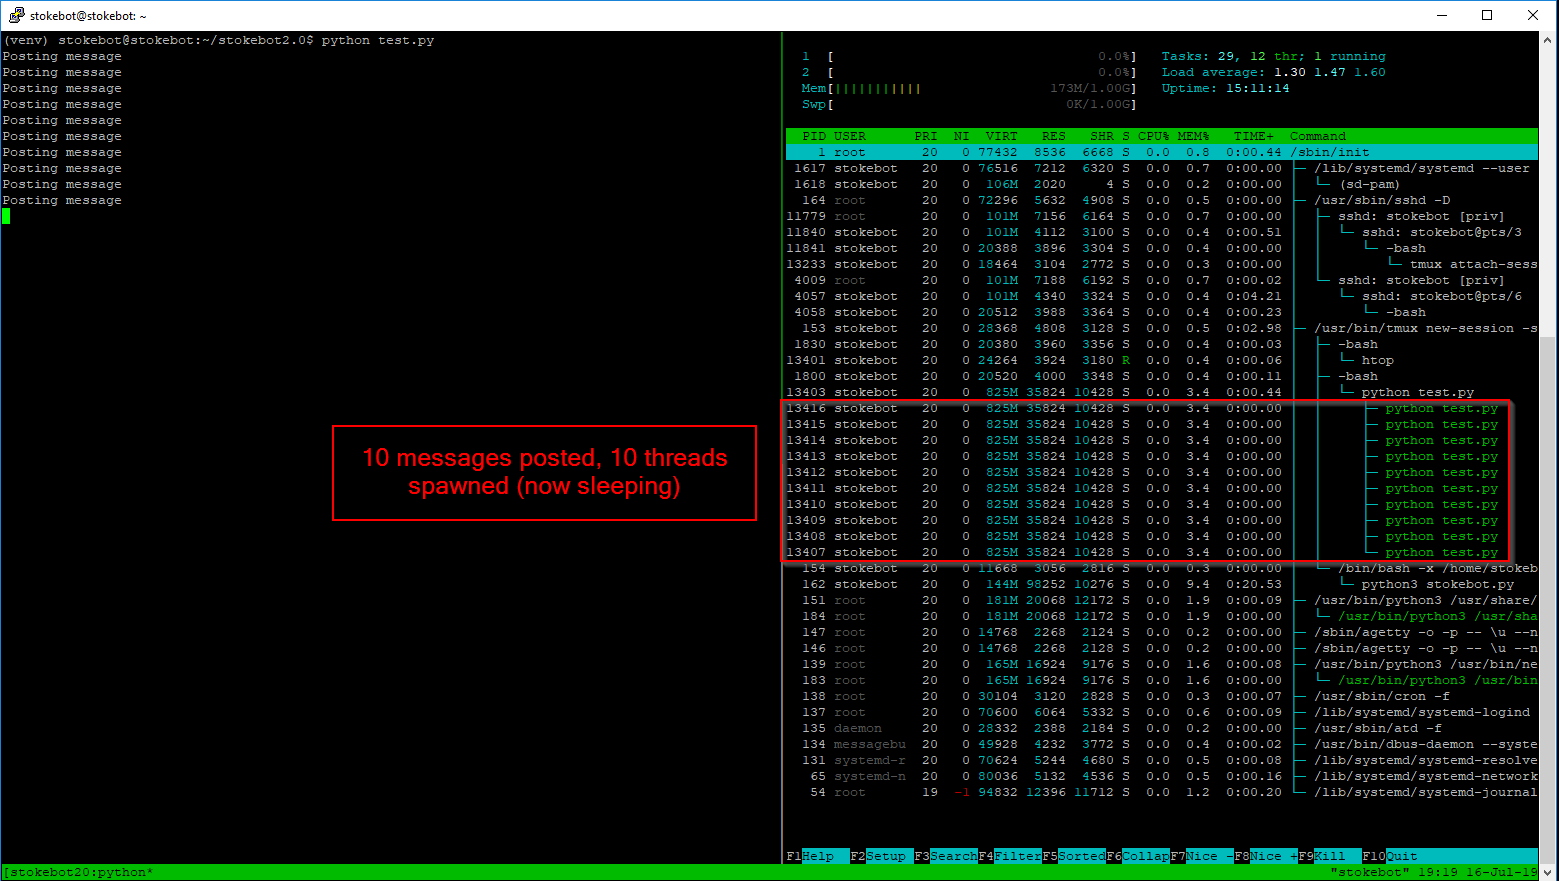Select the /usr/bin/tmux new-session row

click(1162, 328)
